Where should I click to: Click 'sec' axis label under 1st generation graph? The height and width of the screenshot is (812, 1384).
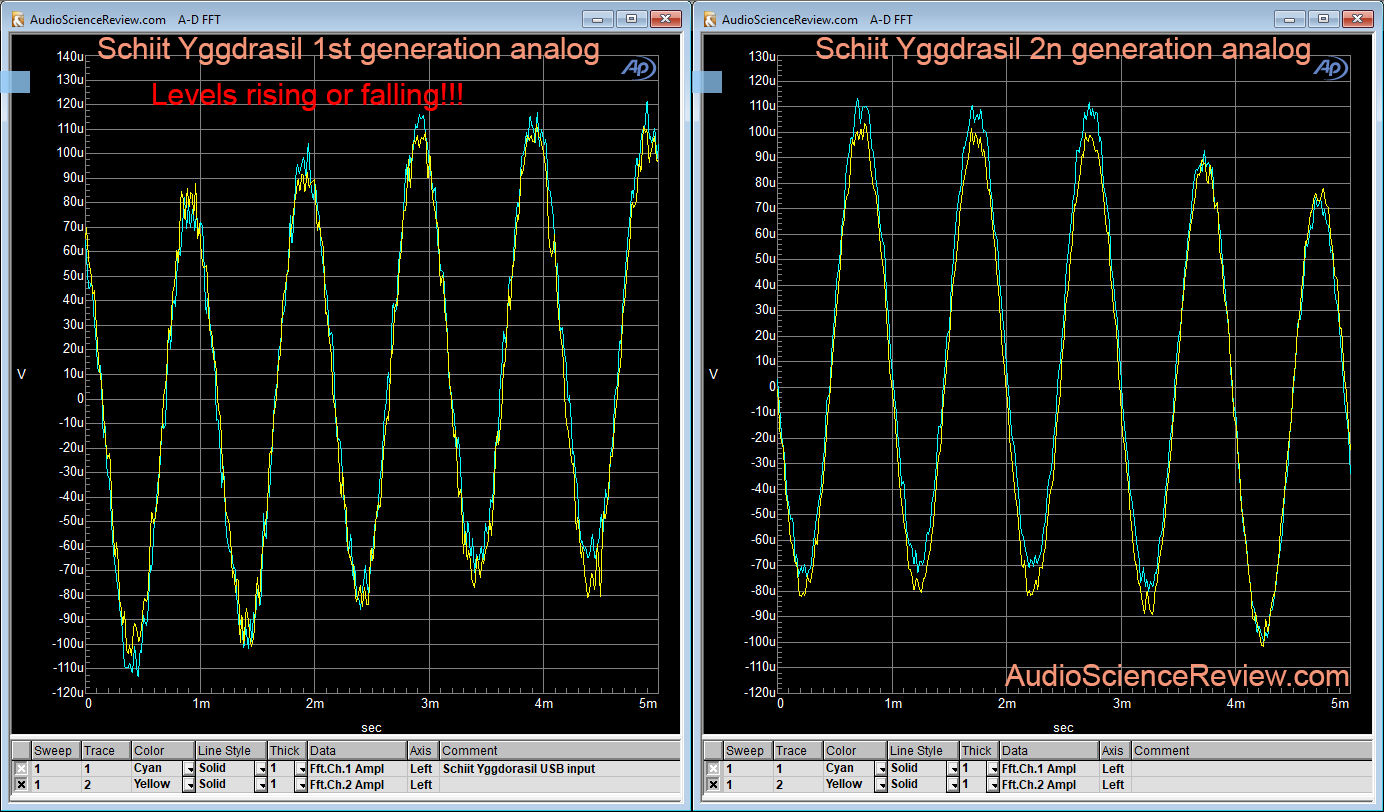click(x=371, y=727)
